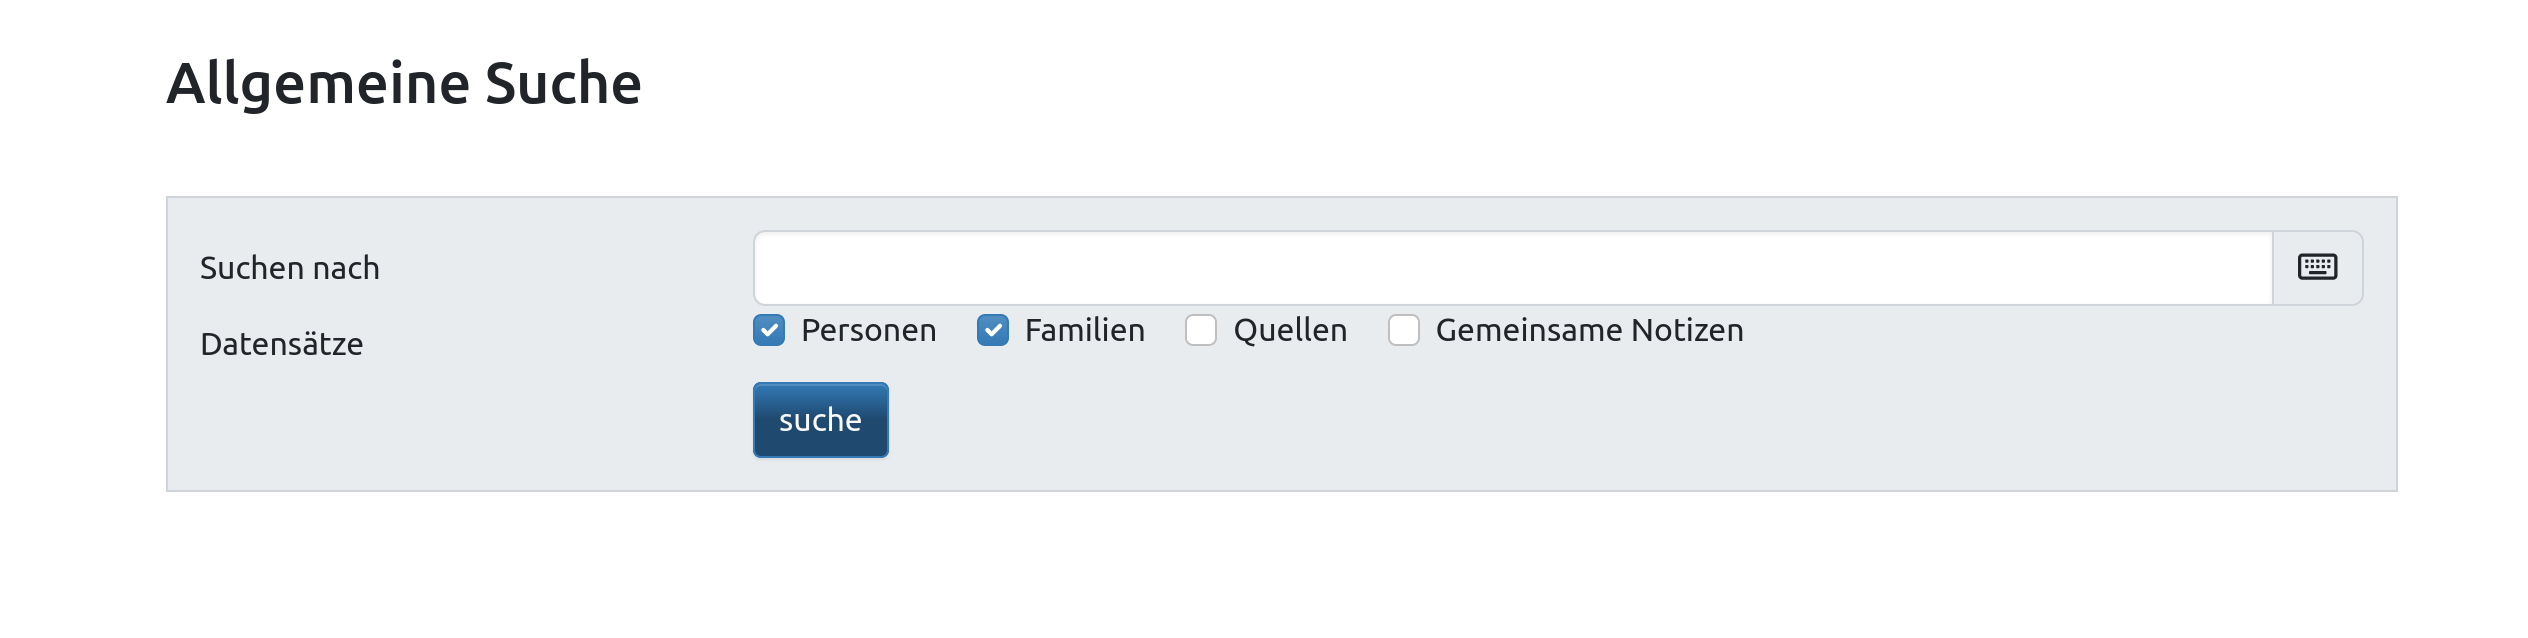Screen dimensions: 2528x638
Task: Click the 'Suchen nach' field label
Action: [290, 268]
